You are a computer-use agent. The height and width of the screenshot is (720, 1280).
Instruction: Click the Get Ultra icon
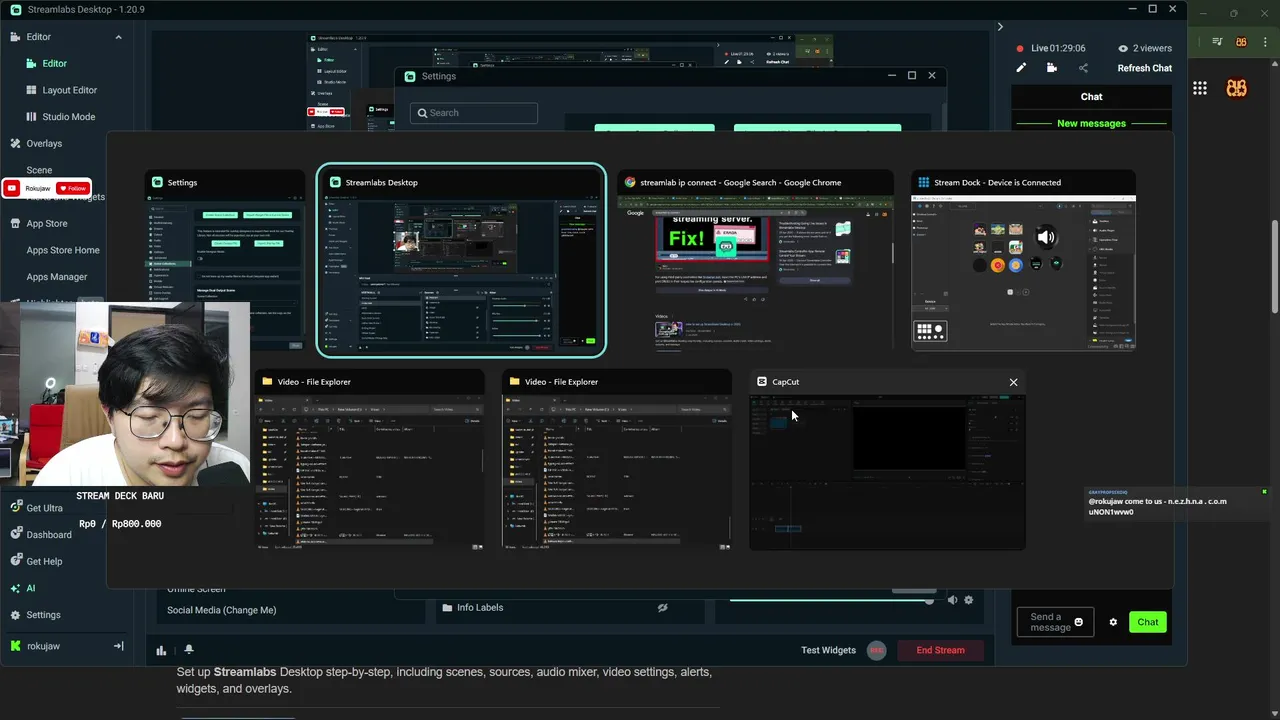pos(16,508)
